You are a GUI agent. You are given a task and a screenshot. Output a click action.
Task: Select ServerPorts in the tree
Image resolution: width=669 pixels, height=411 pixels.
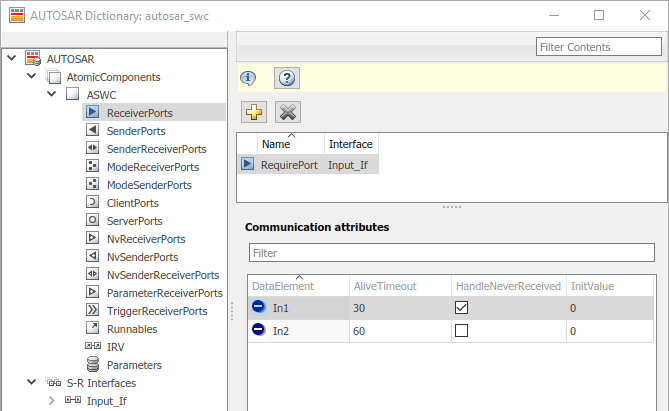[x=134, y=221]
